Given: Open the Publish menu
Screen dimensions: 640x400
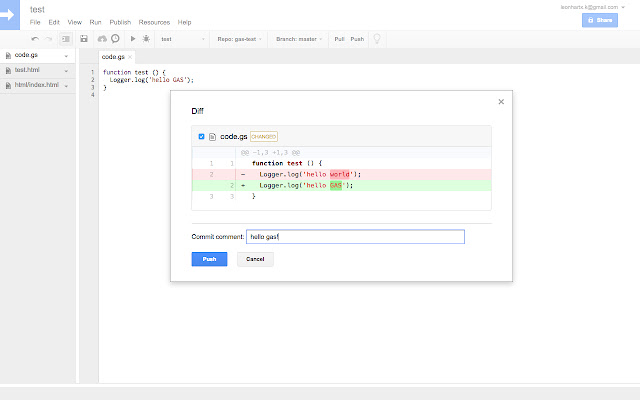Looking at the screenshot, I should tap(120, 21).
